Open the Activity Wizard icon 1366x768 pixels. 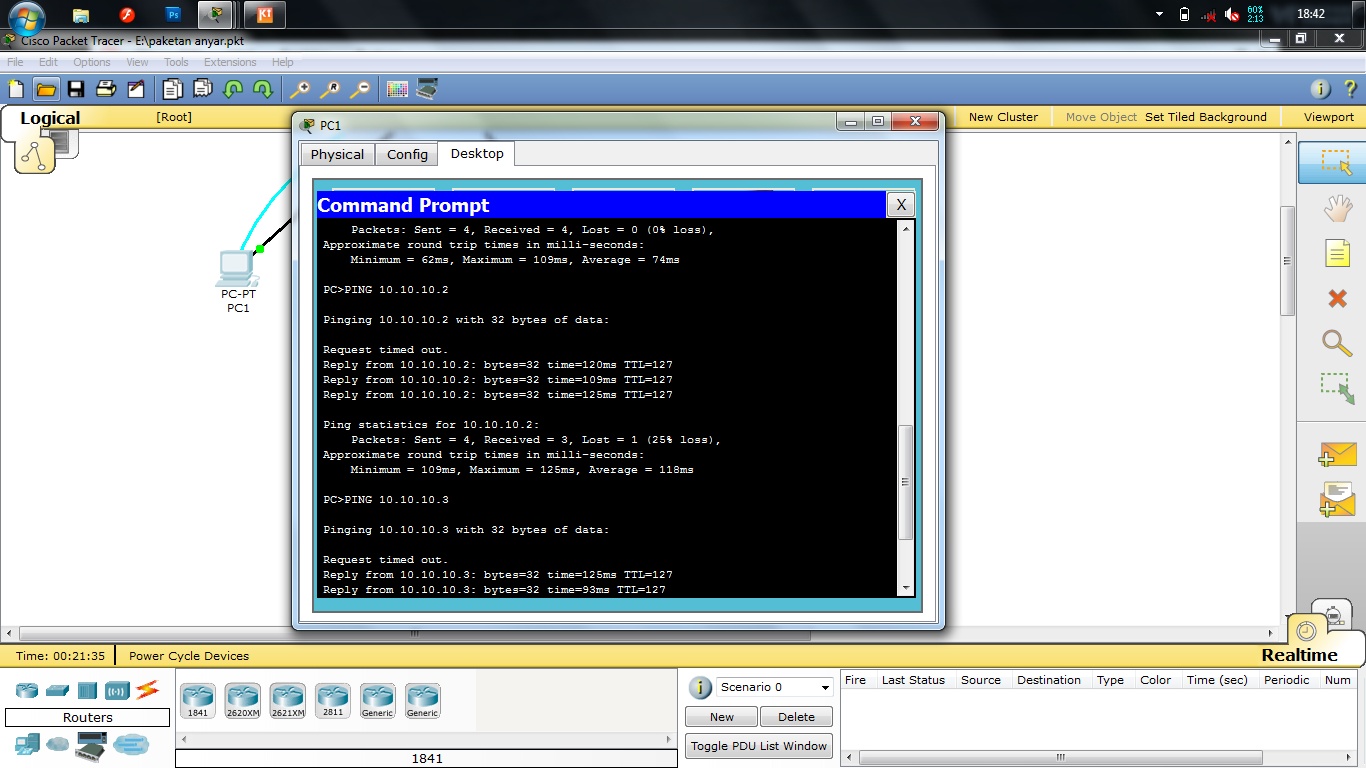point(136,89)
